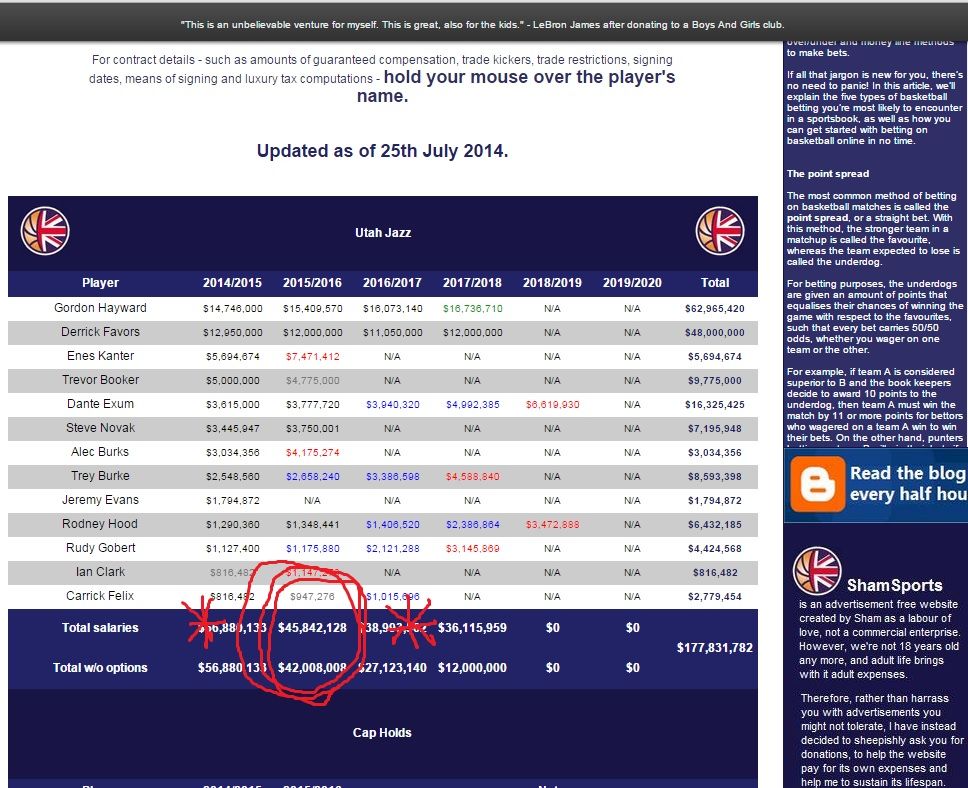Click 'Updated as of 25th July 2014' heading

382,151
